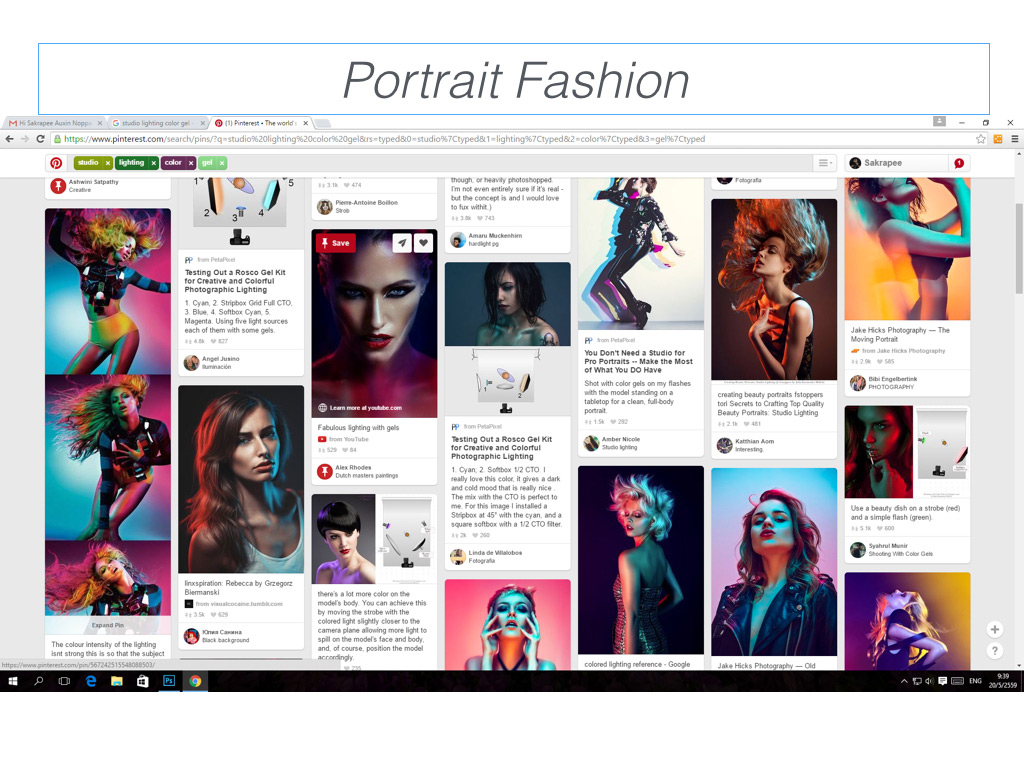Send the pin using paper plane icon
The height and width of the screenshot is (768, 1024).
(402, 243)
